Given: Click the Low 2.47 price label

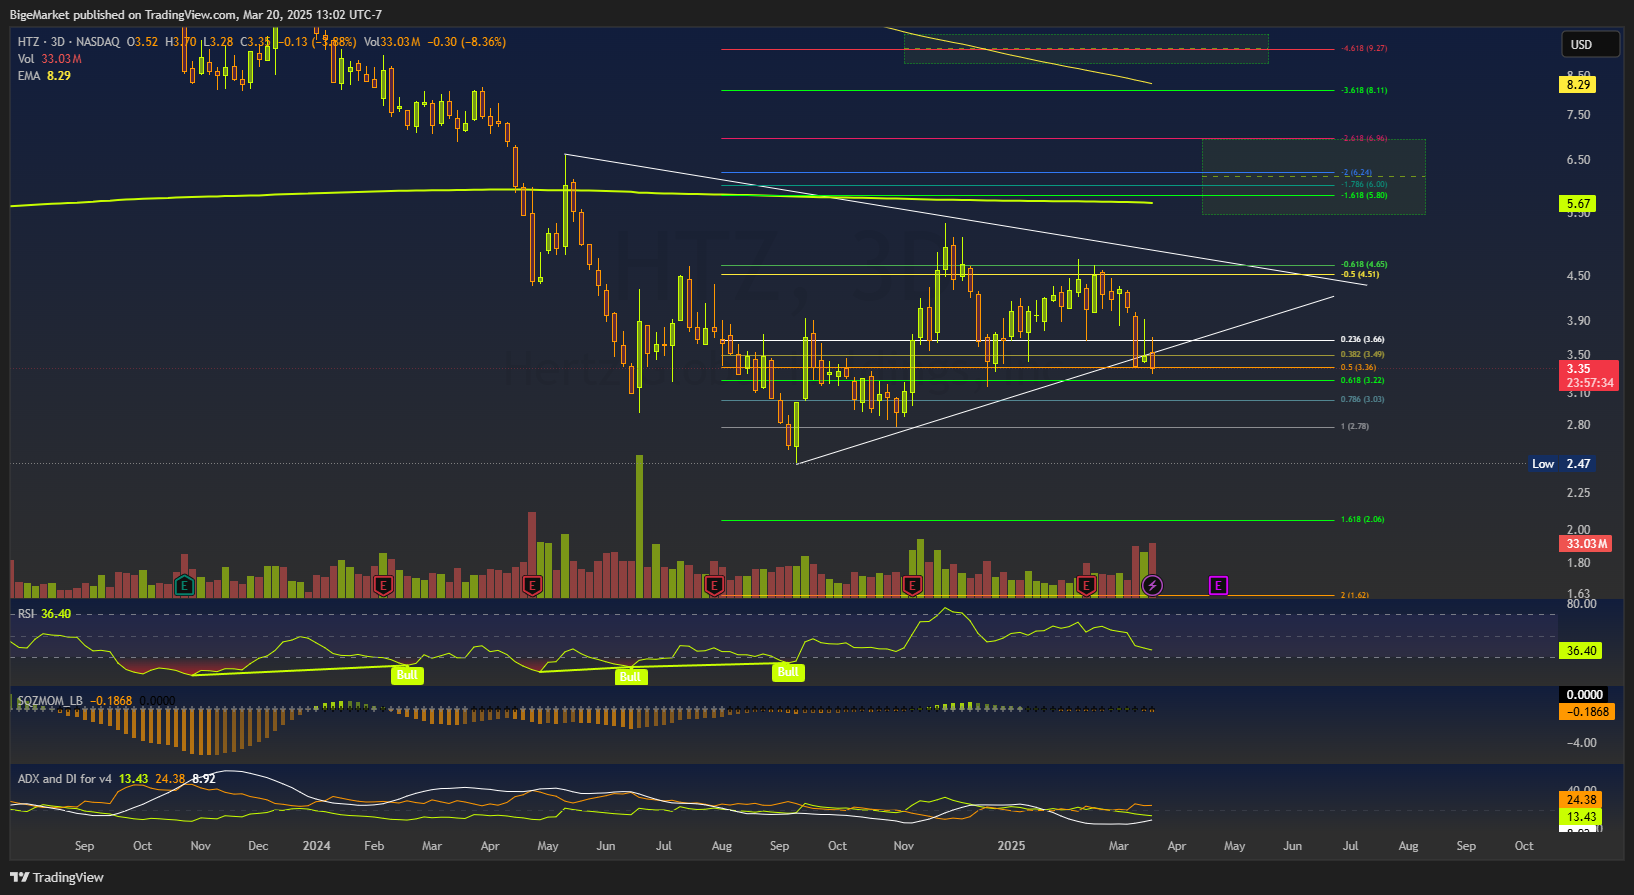Looking at the screenshot, I should [1561, 464].
